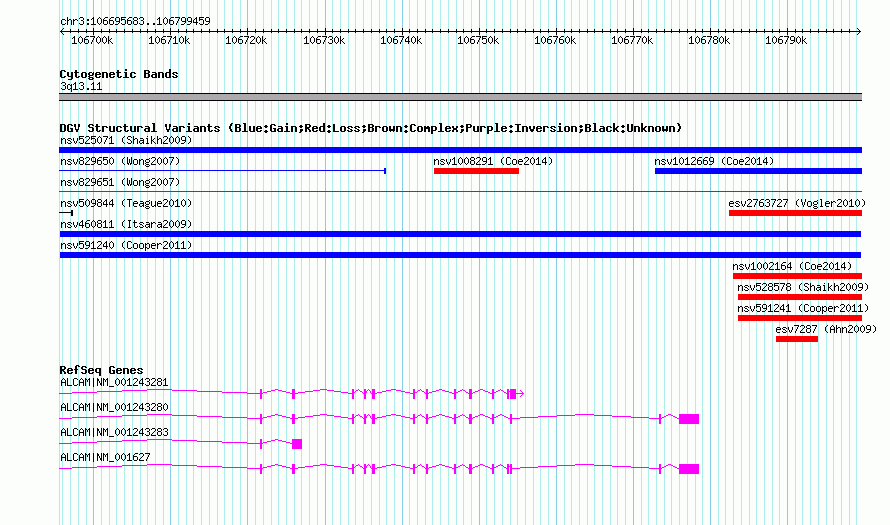The width and height of the screenshot is (890, 525).
Task: Click the ALCAM|NM_001243280 transcript label
Action: pos(114,408)
